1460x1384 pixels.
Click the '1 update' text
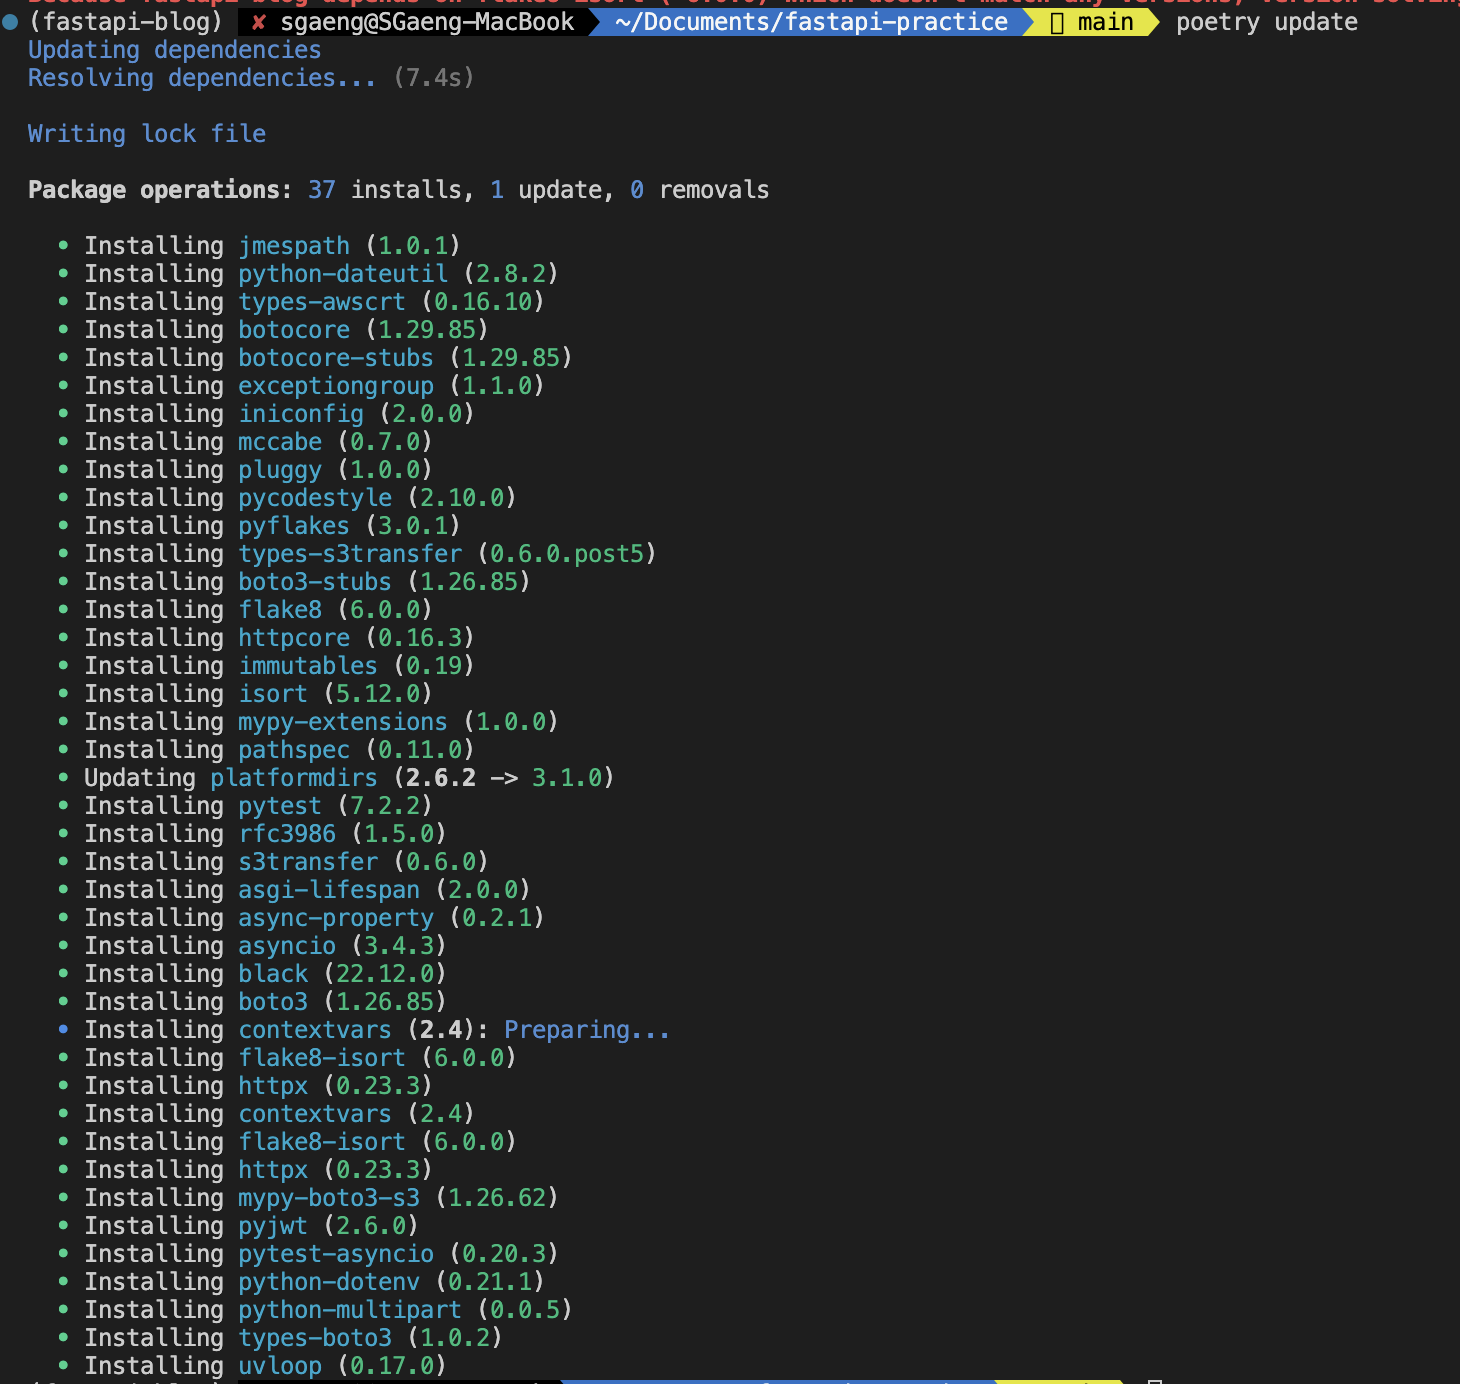547,190
